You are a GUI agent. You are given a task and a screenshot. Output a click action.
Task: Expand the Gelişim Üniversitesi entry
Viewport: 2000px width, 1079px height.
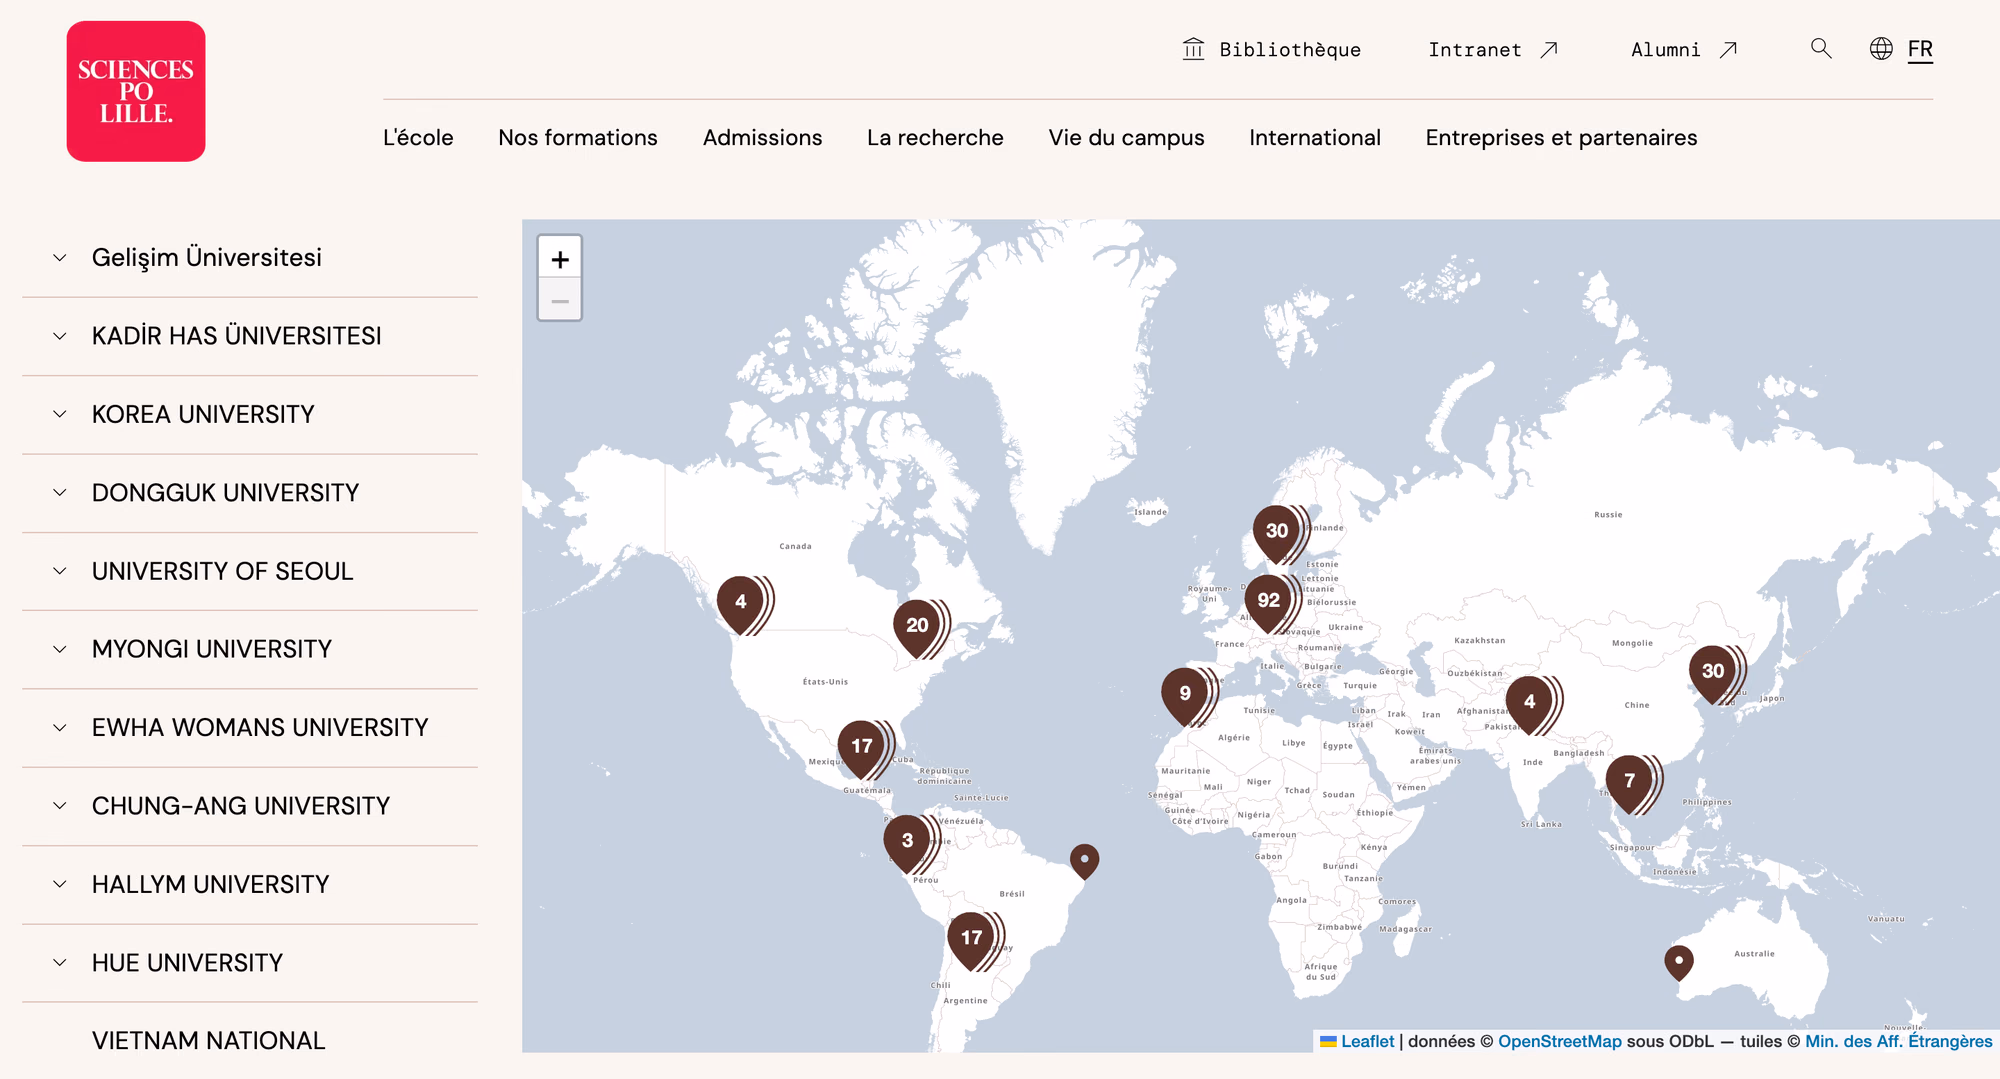coord(250,258)
